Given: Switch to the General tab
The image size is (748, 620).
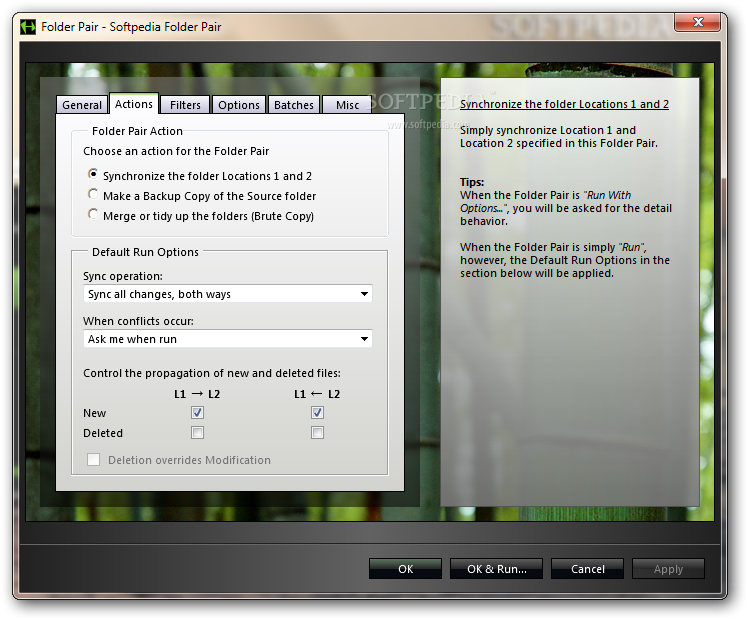Looking at the screenshot, I should [82, 105].
